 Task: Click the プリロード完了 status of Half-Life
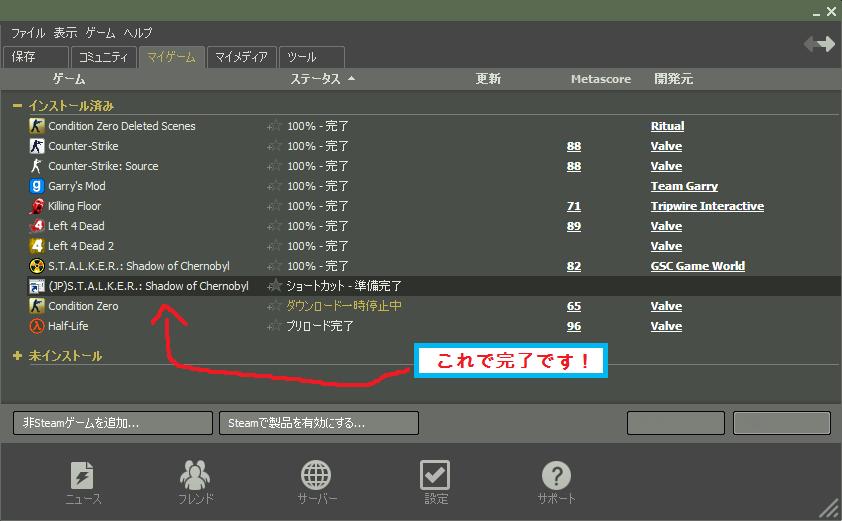pyautogui.click(x=320, y=326)
